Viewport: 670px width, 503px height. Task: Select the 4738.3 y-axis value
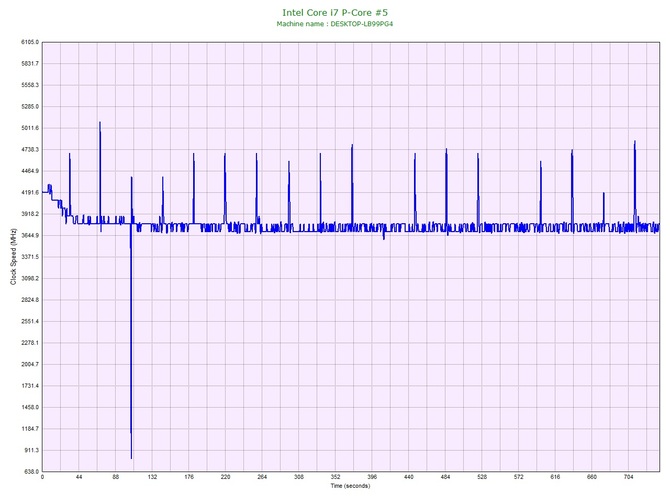coord(30,150)
